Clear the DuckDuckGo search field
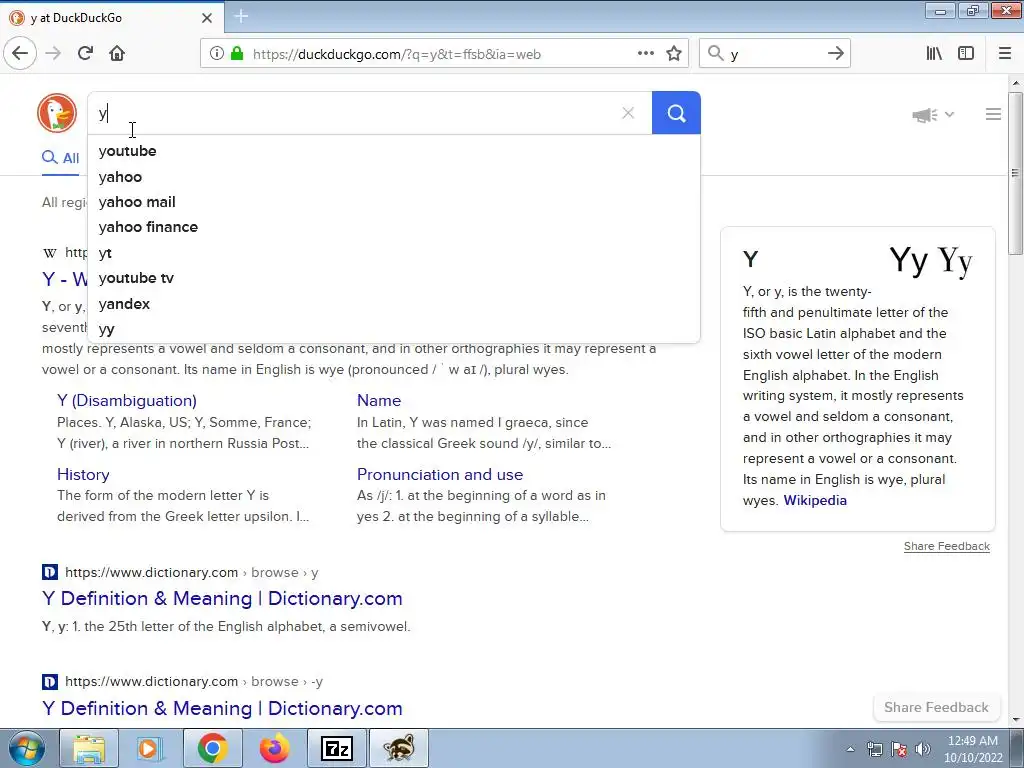1024x768 pixels. click(628, 113)
